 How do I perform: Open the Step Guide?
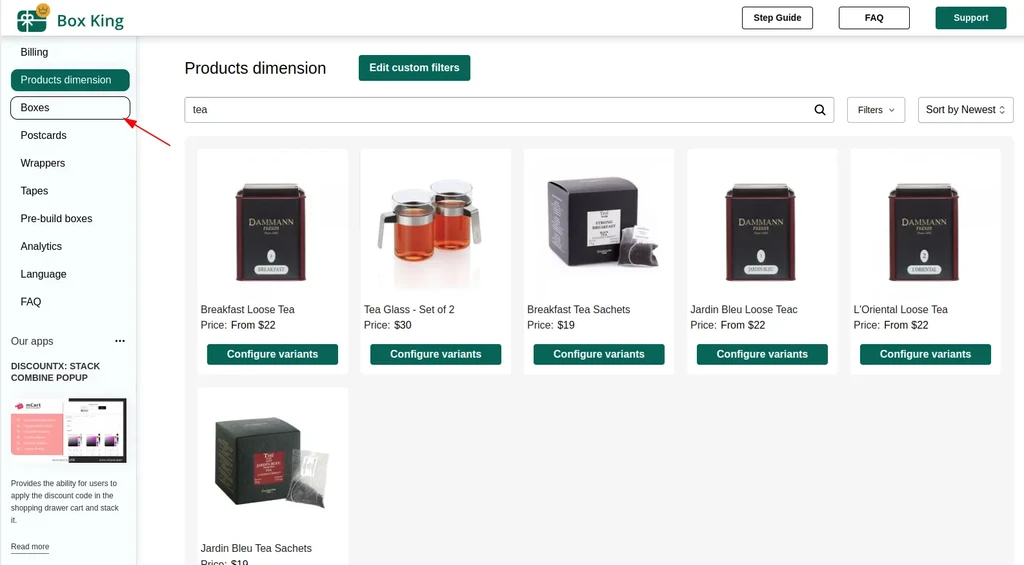(x=777, y=18)
